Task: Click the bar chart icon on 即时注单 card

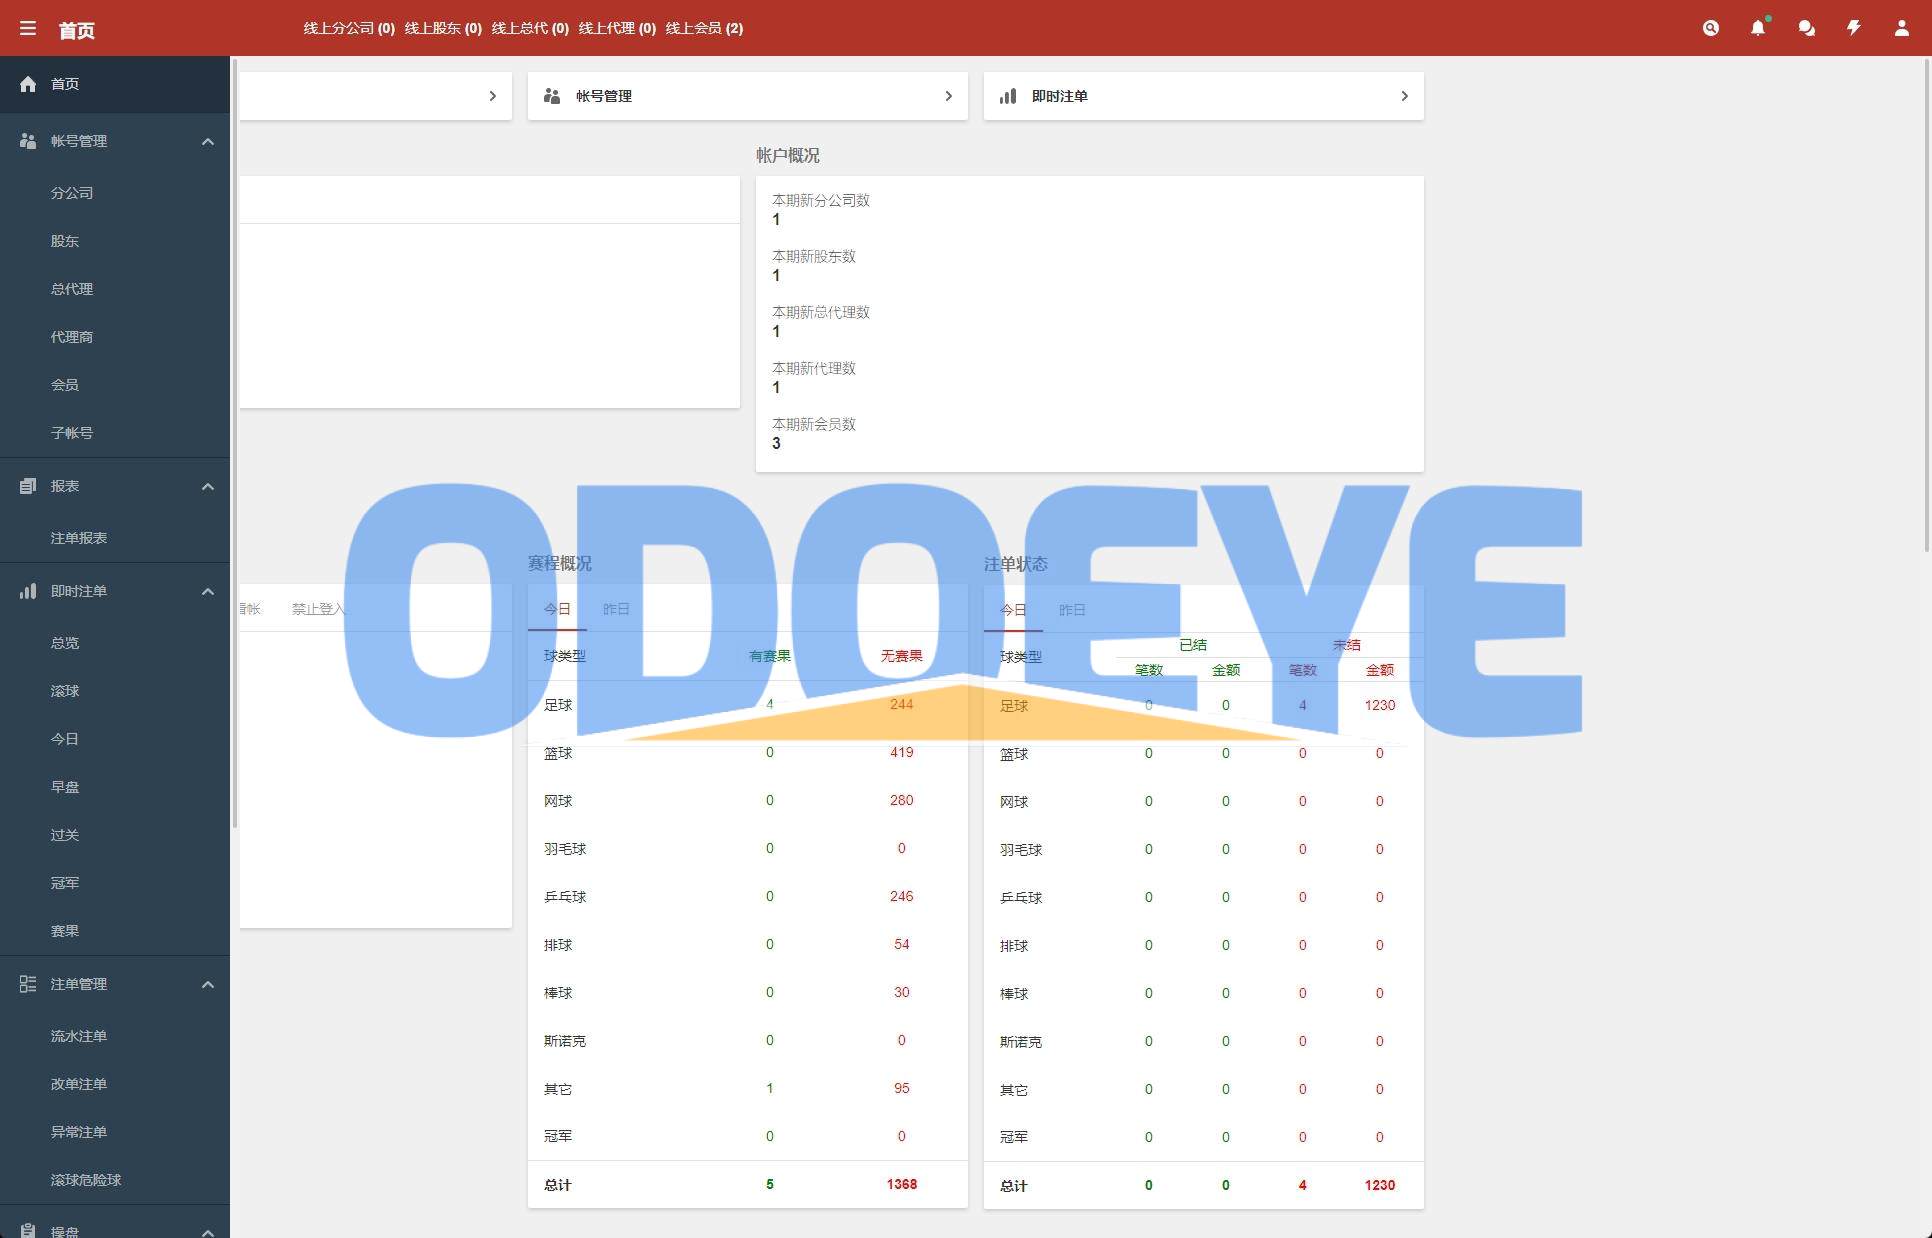Action: pos(1008,96)
